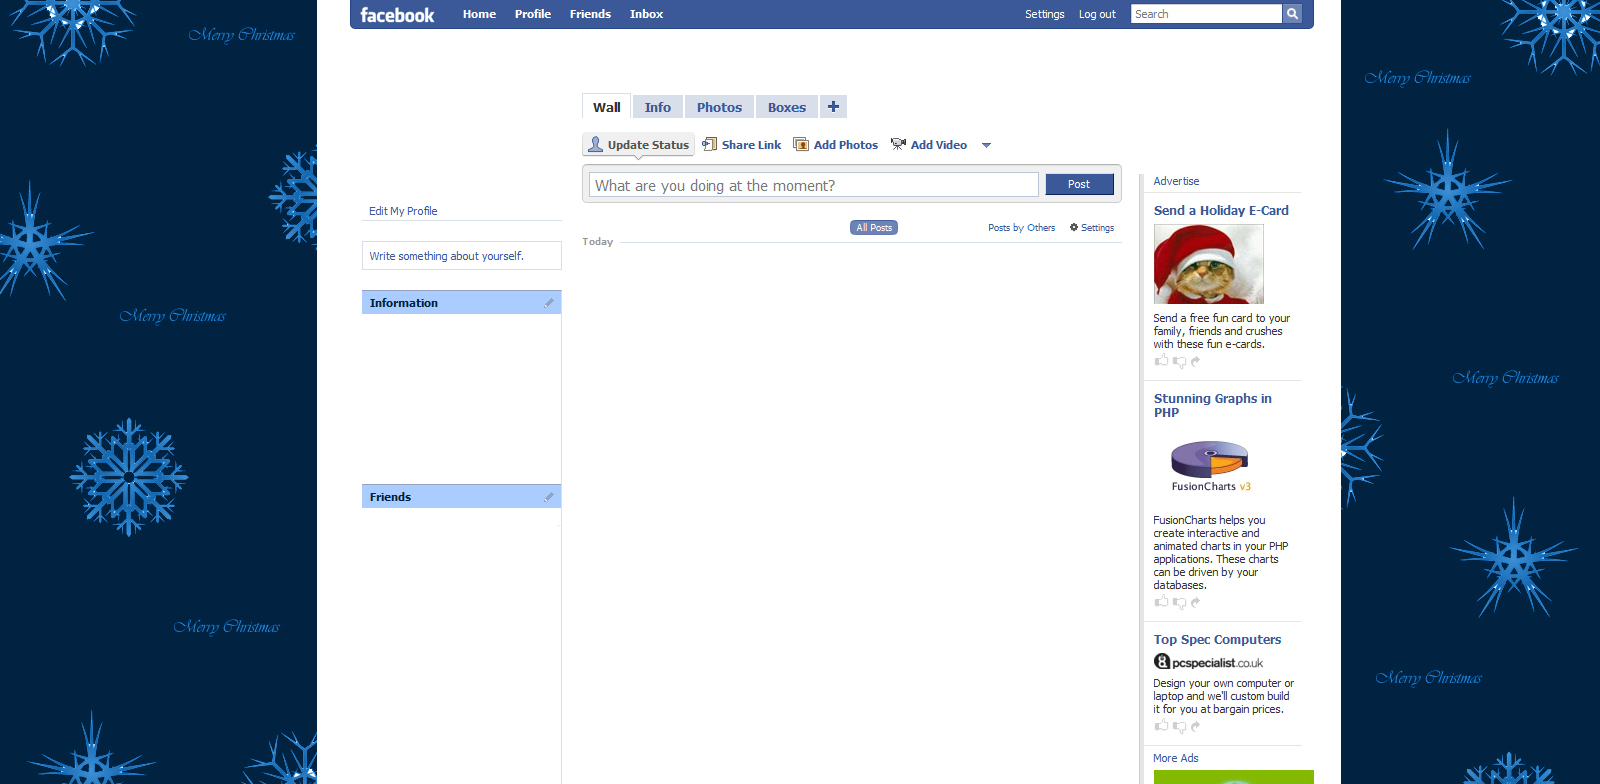This screenshot has width=1600, height=784.
Task: Click the Friends box header
Action: pos(461,496)
